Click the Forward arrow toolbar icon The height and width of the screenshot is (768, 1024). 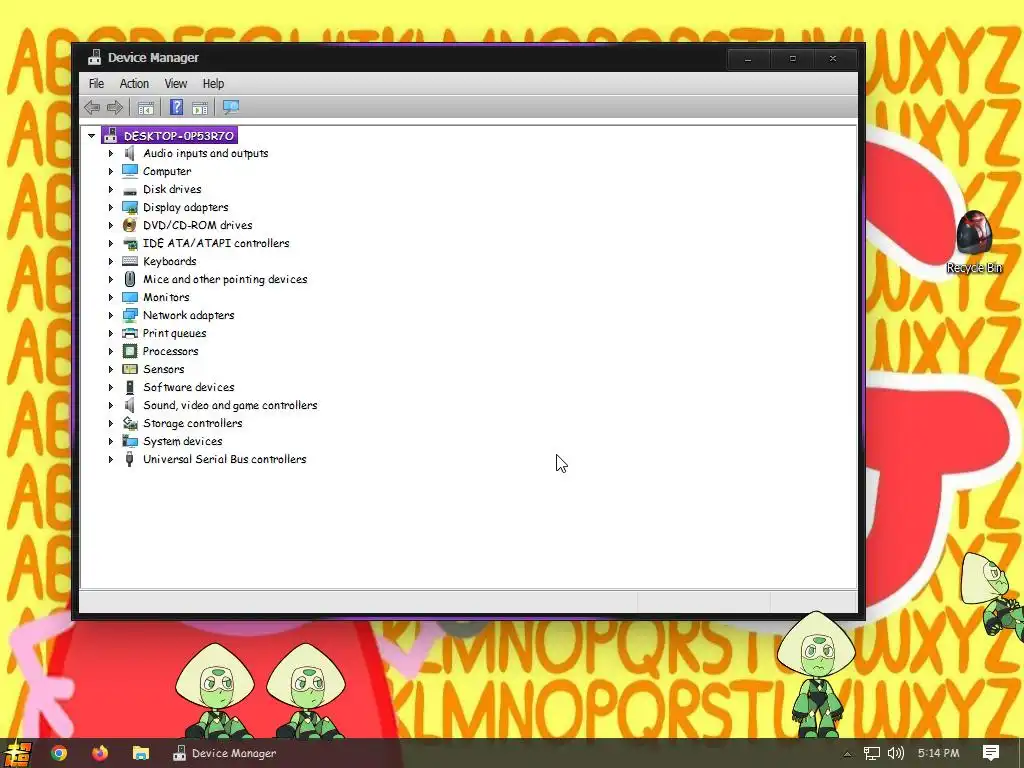click(115, 107)
